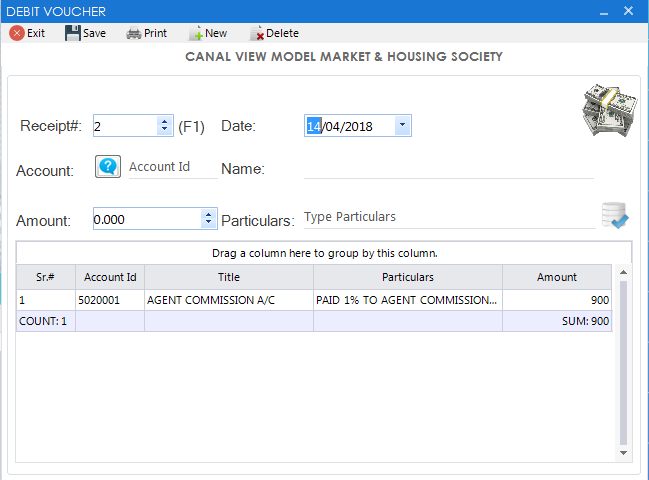
Task: Delete the current voucher
Action: point(274,33)
